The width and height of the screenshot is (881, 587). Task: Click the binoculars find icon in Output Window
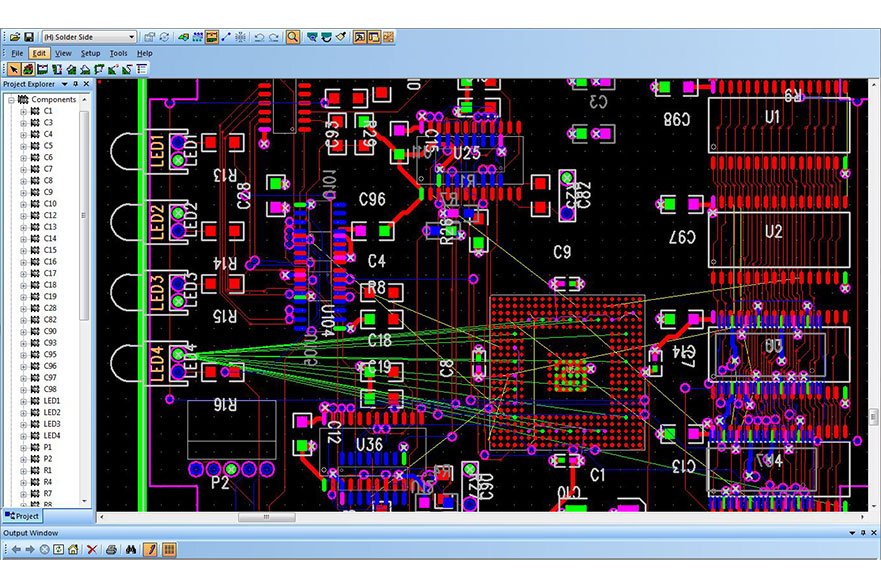pos(129,549)
